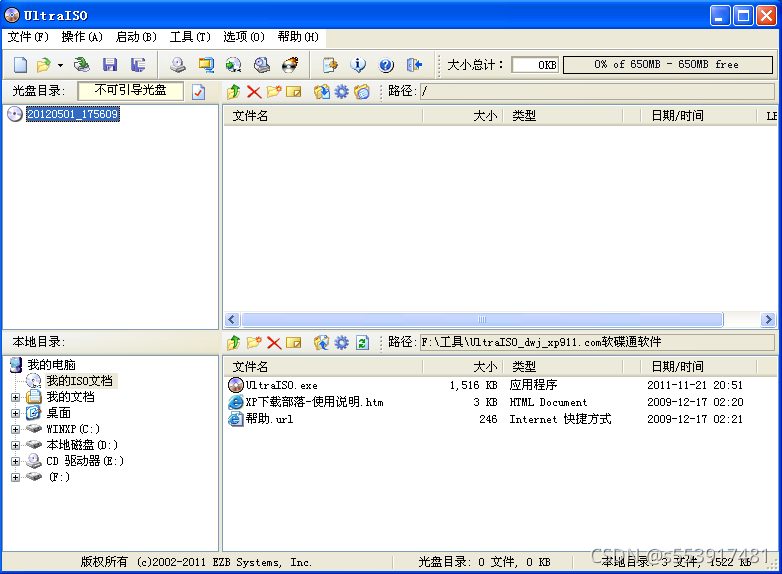Image resolution: width=782 pixels, height=574 pixels.
Task: Create new folder in disc directory
Action: 274,92
